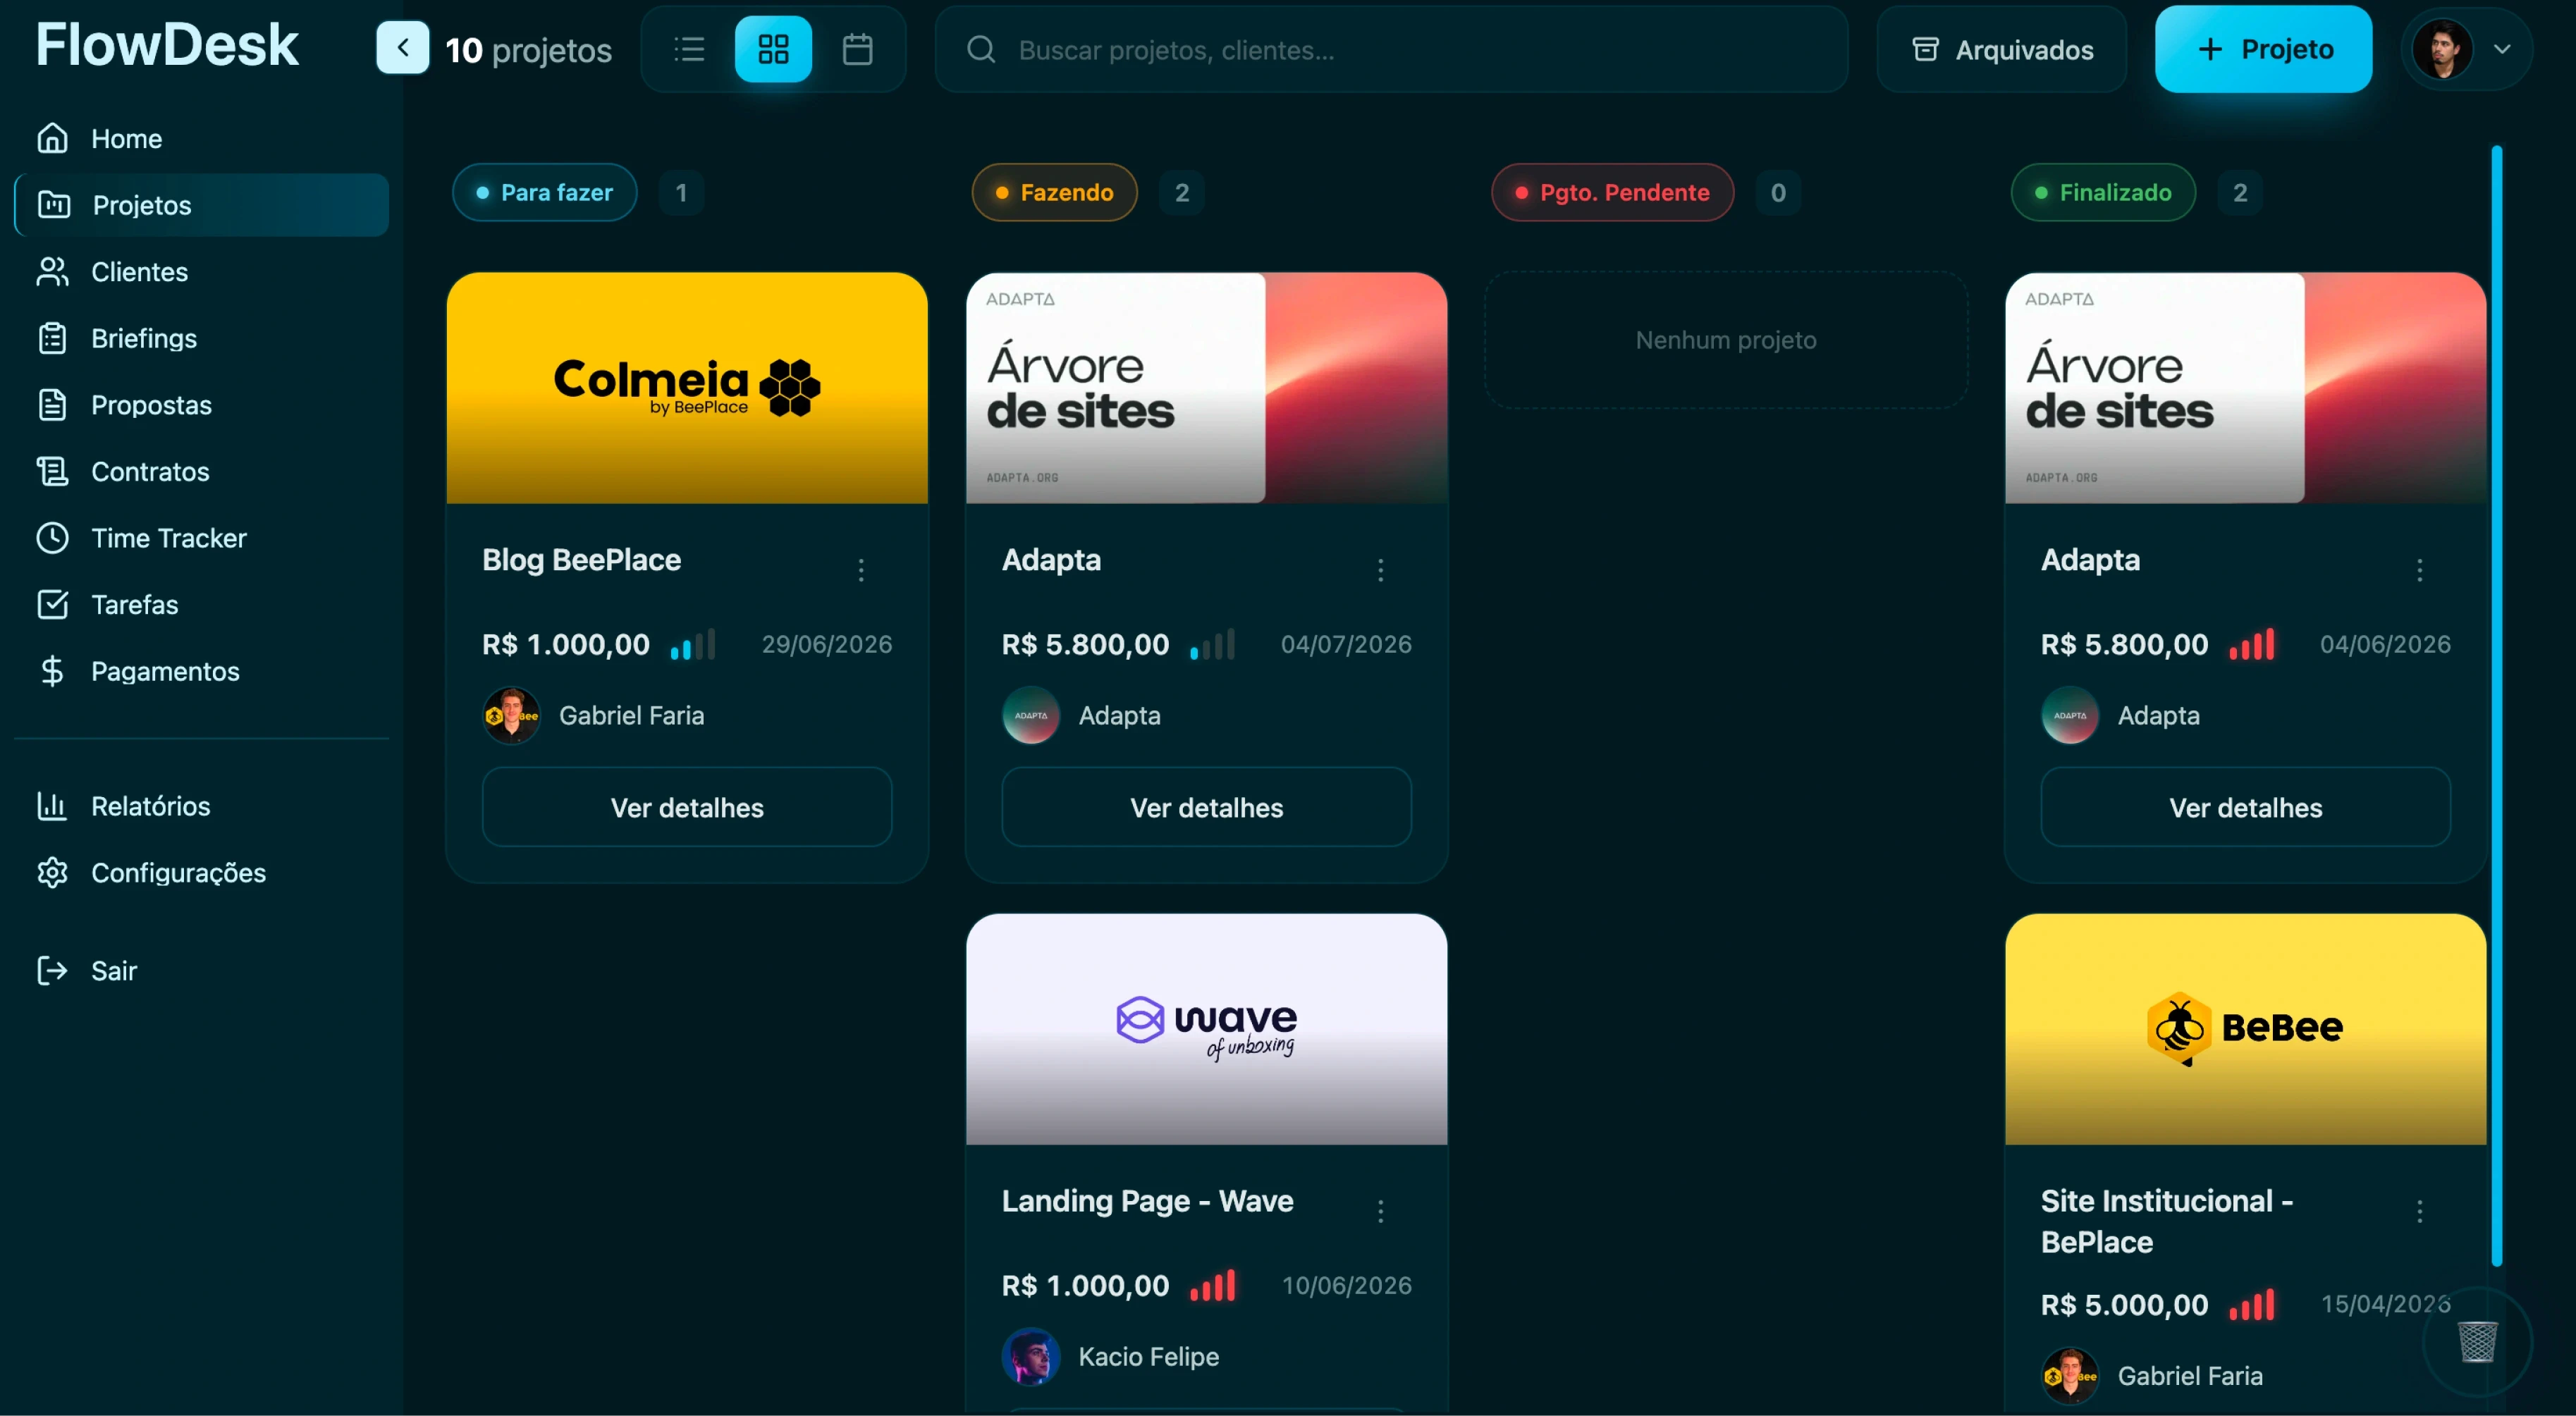Click the priority bars icon on Blog BeePlace
This screenshot has width=2576, height=1416.
point(693,644)
